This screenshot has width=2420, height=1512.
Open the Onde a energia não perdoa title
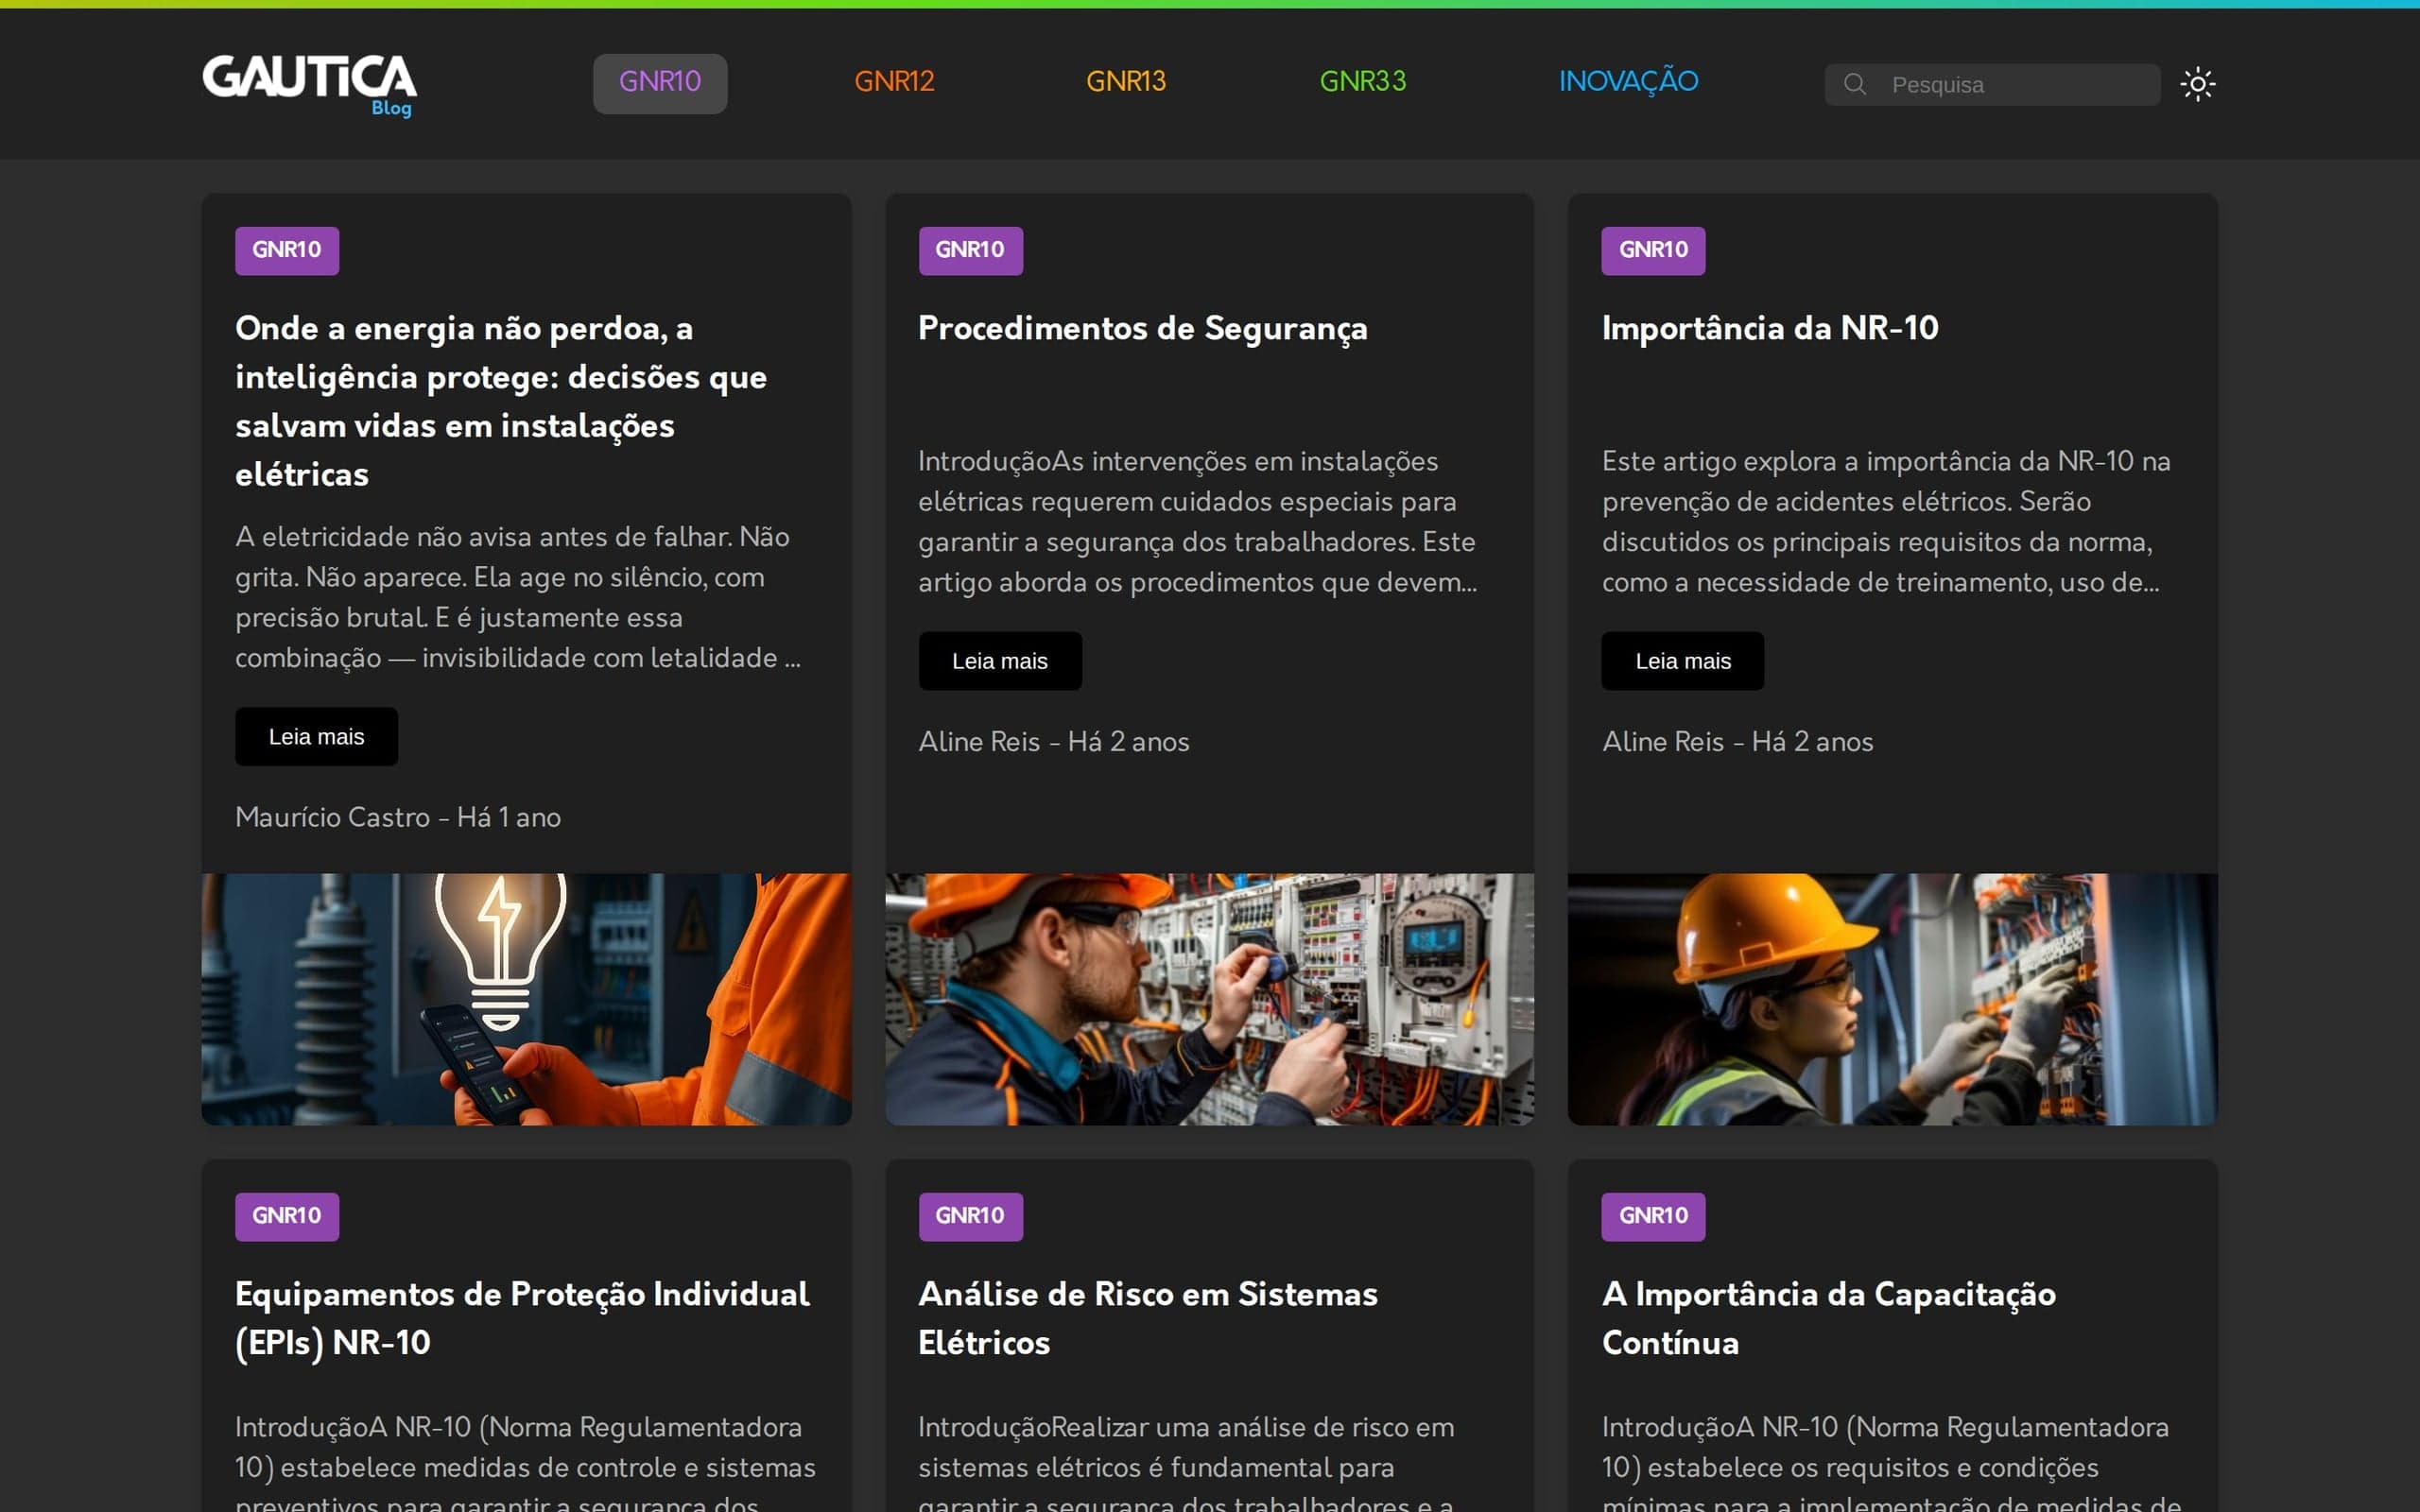click(501, 401)
